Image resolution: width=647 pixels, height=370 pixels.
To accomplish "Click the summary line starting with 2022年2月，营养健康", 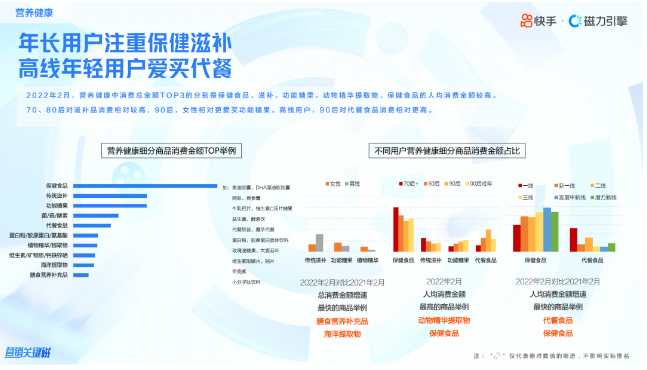I will coord(262,95).
